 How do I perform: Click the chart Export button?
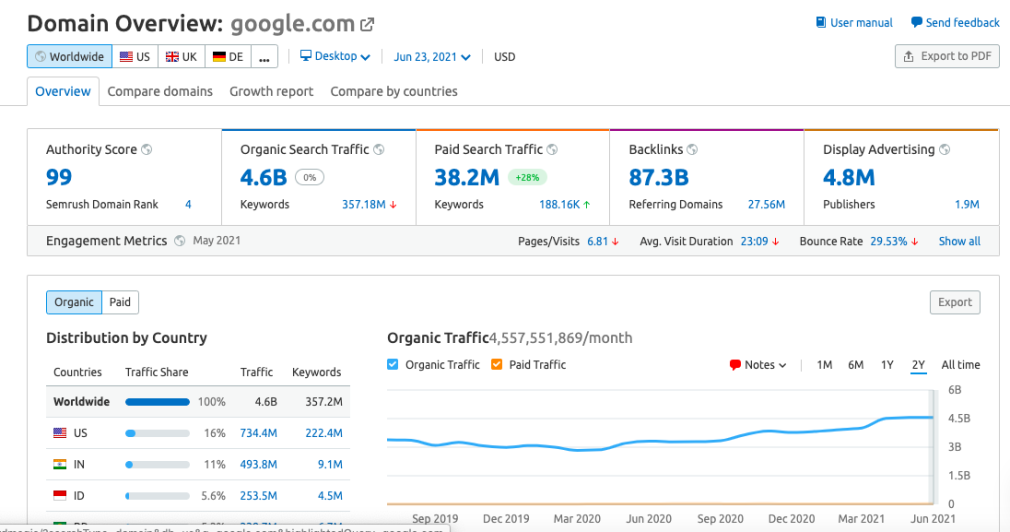point(955,302)
